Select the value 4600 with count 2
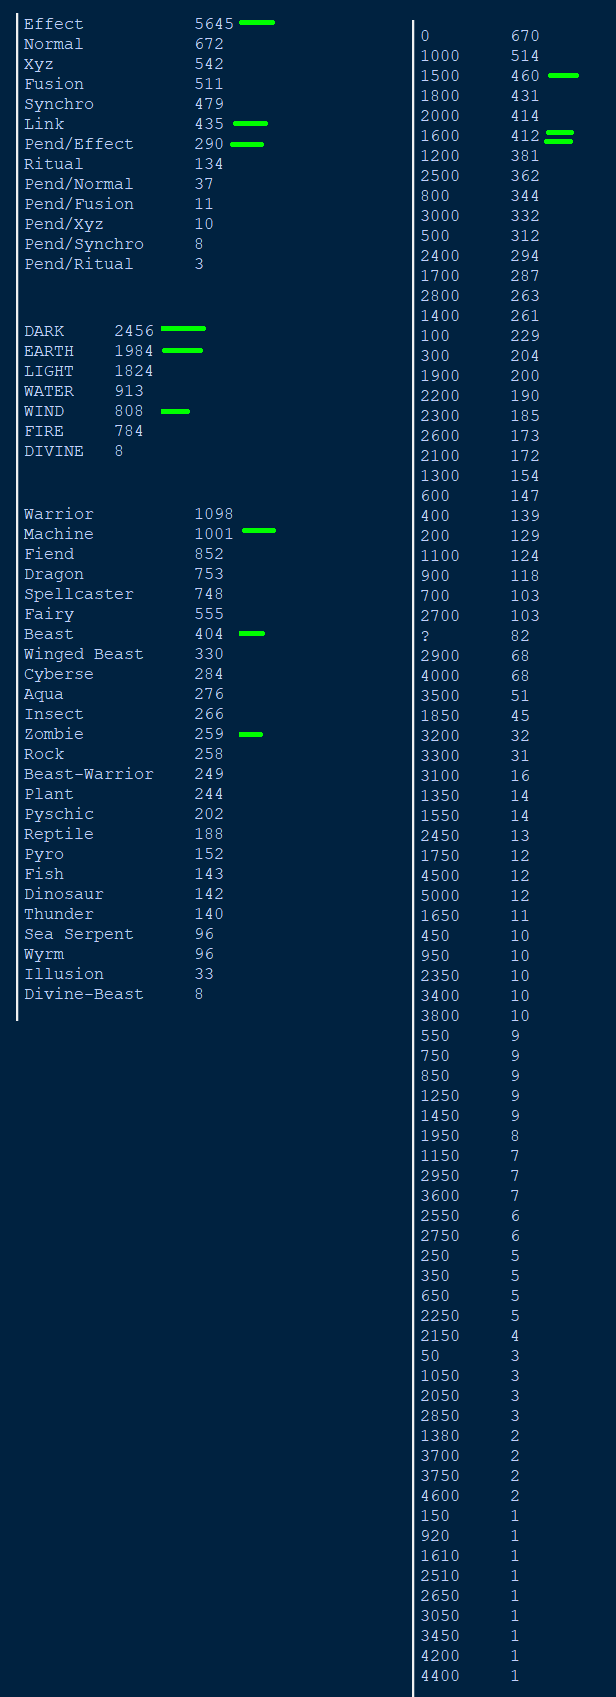The image size is (616, 1697). 440,1496
